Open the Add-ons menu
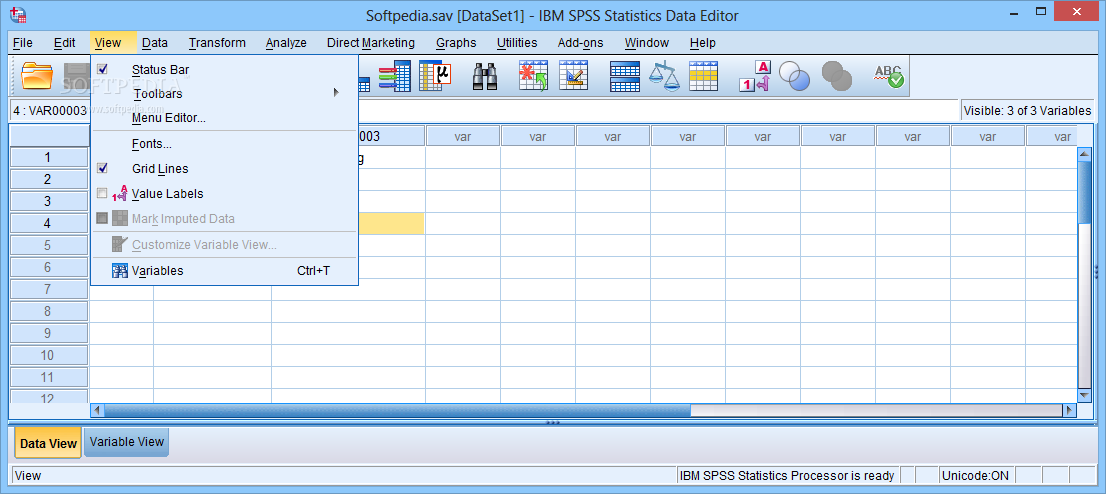 [581, 42]
